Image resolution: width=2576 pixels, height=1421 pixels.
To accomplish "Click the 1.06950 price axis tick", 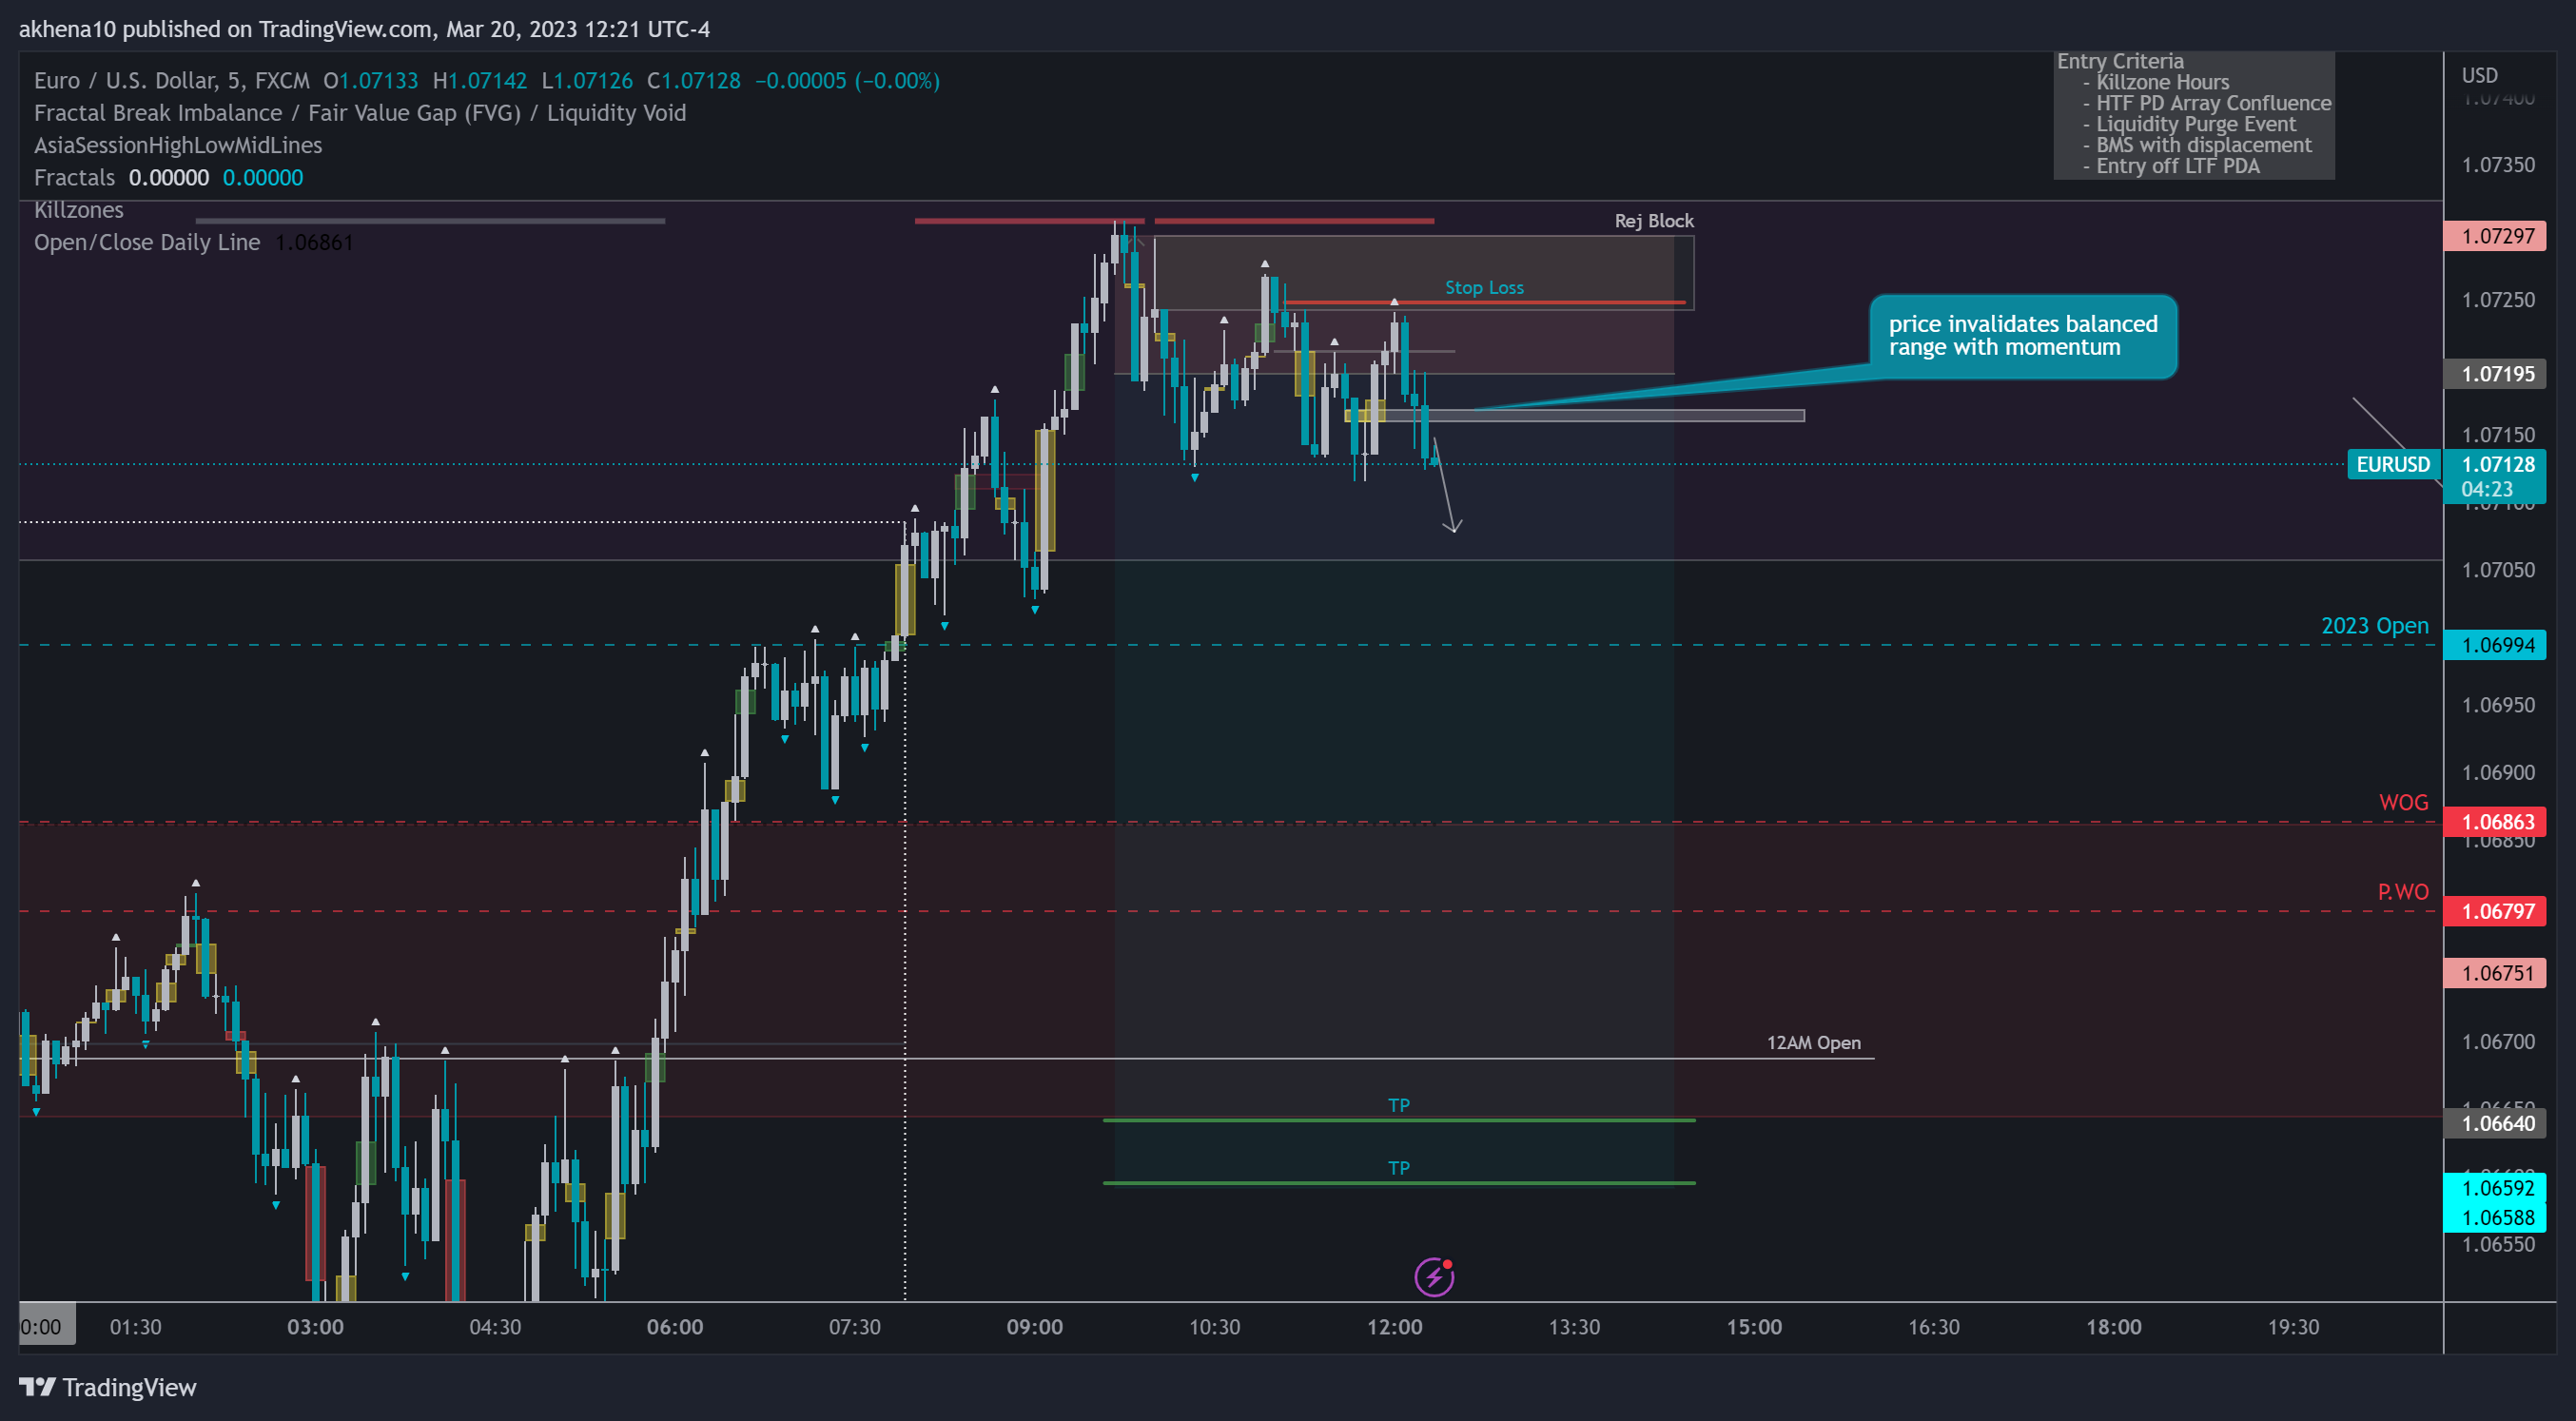I will click(2497, 705).
